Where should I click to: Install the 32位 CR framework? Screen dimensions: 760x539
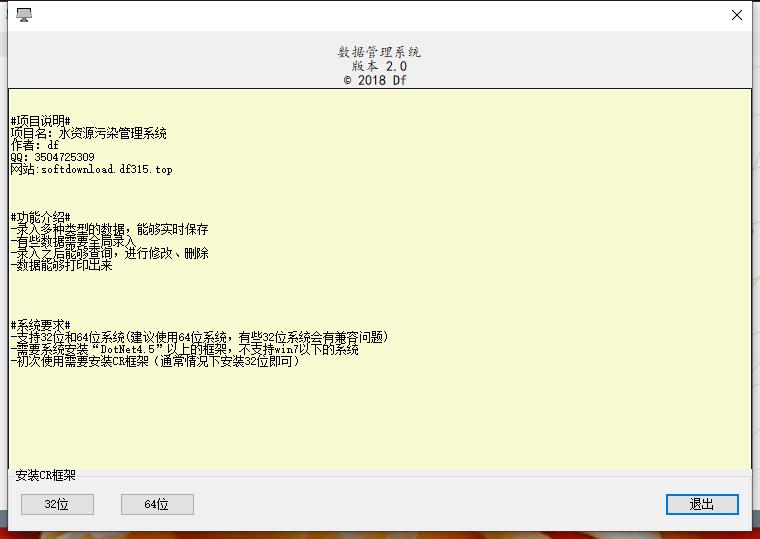[x=57, y=504]
